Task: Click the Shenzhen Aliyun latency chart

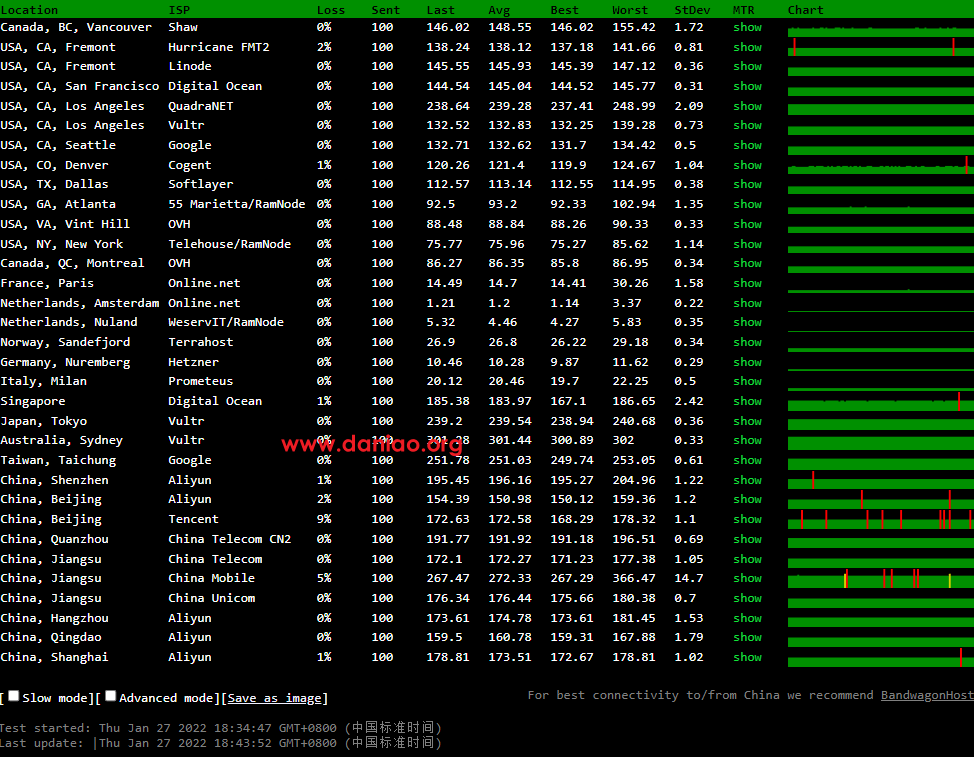Action: (881, 480)
